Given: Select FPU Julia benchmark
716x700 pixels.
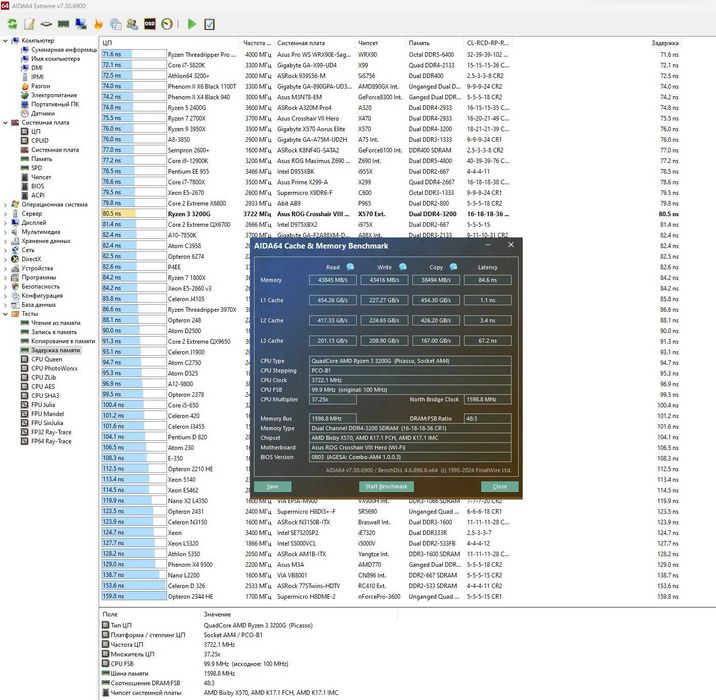Looking at the screenshot, I should 43,405.
